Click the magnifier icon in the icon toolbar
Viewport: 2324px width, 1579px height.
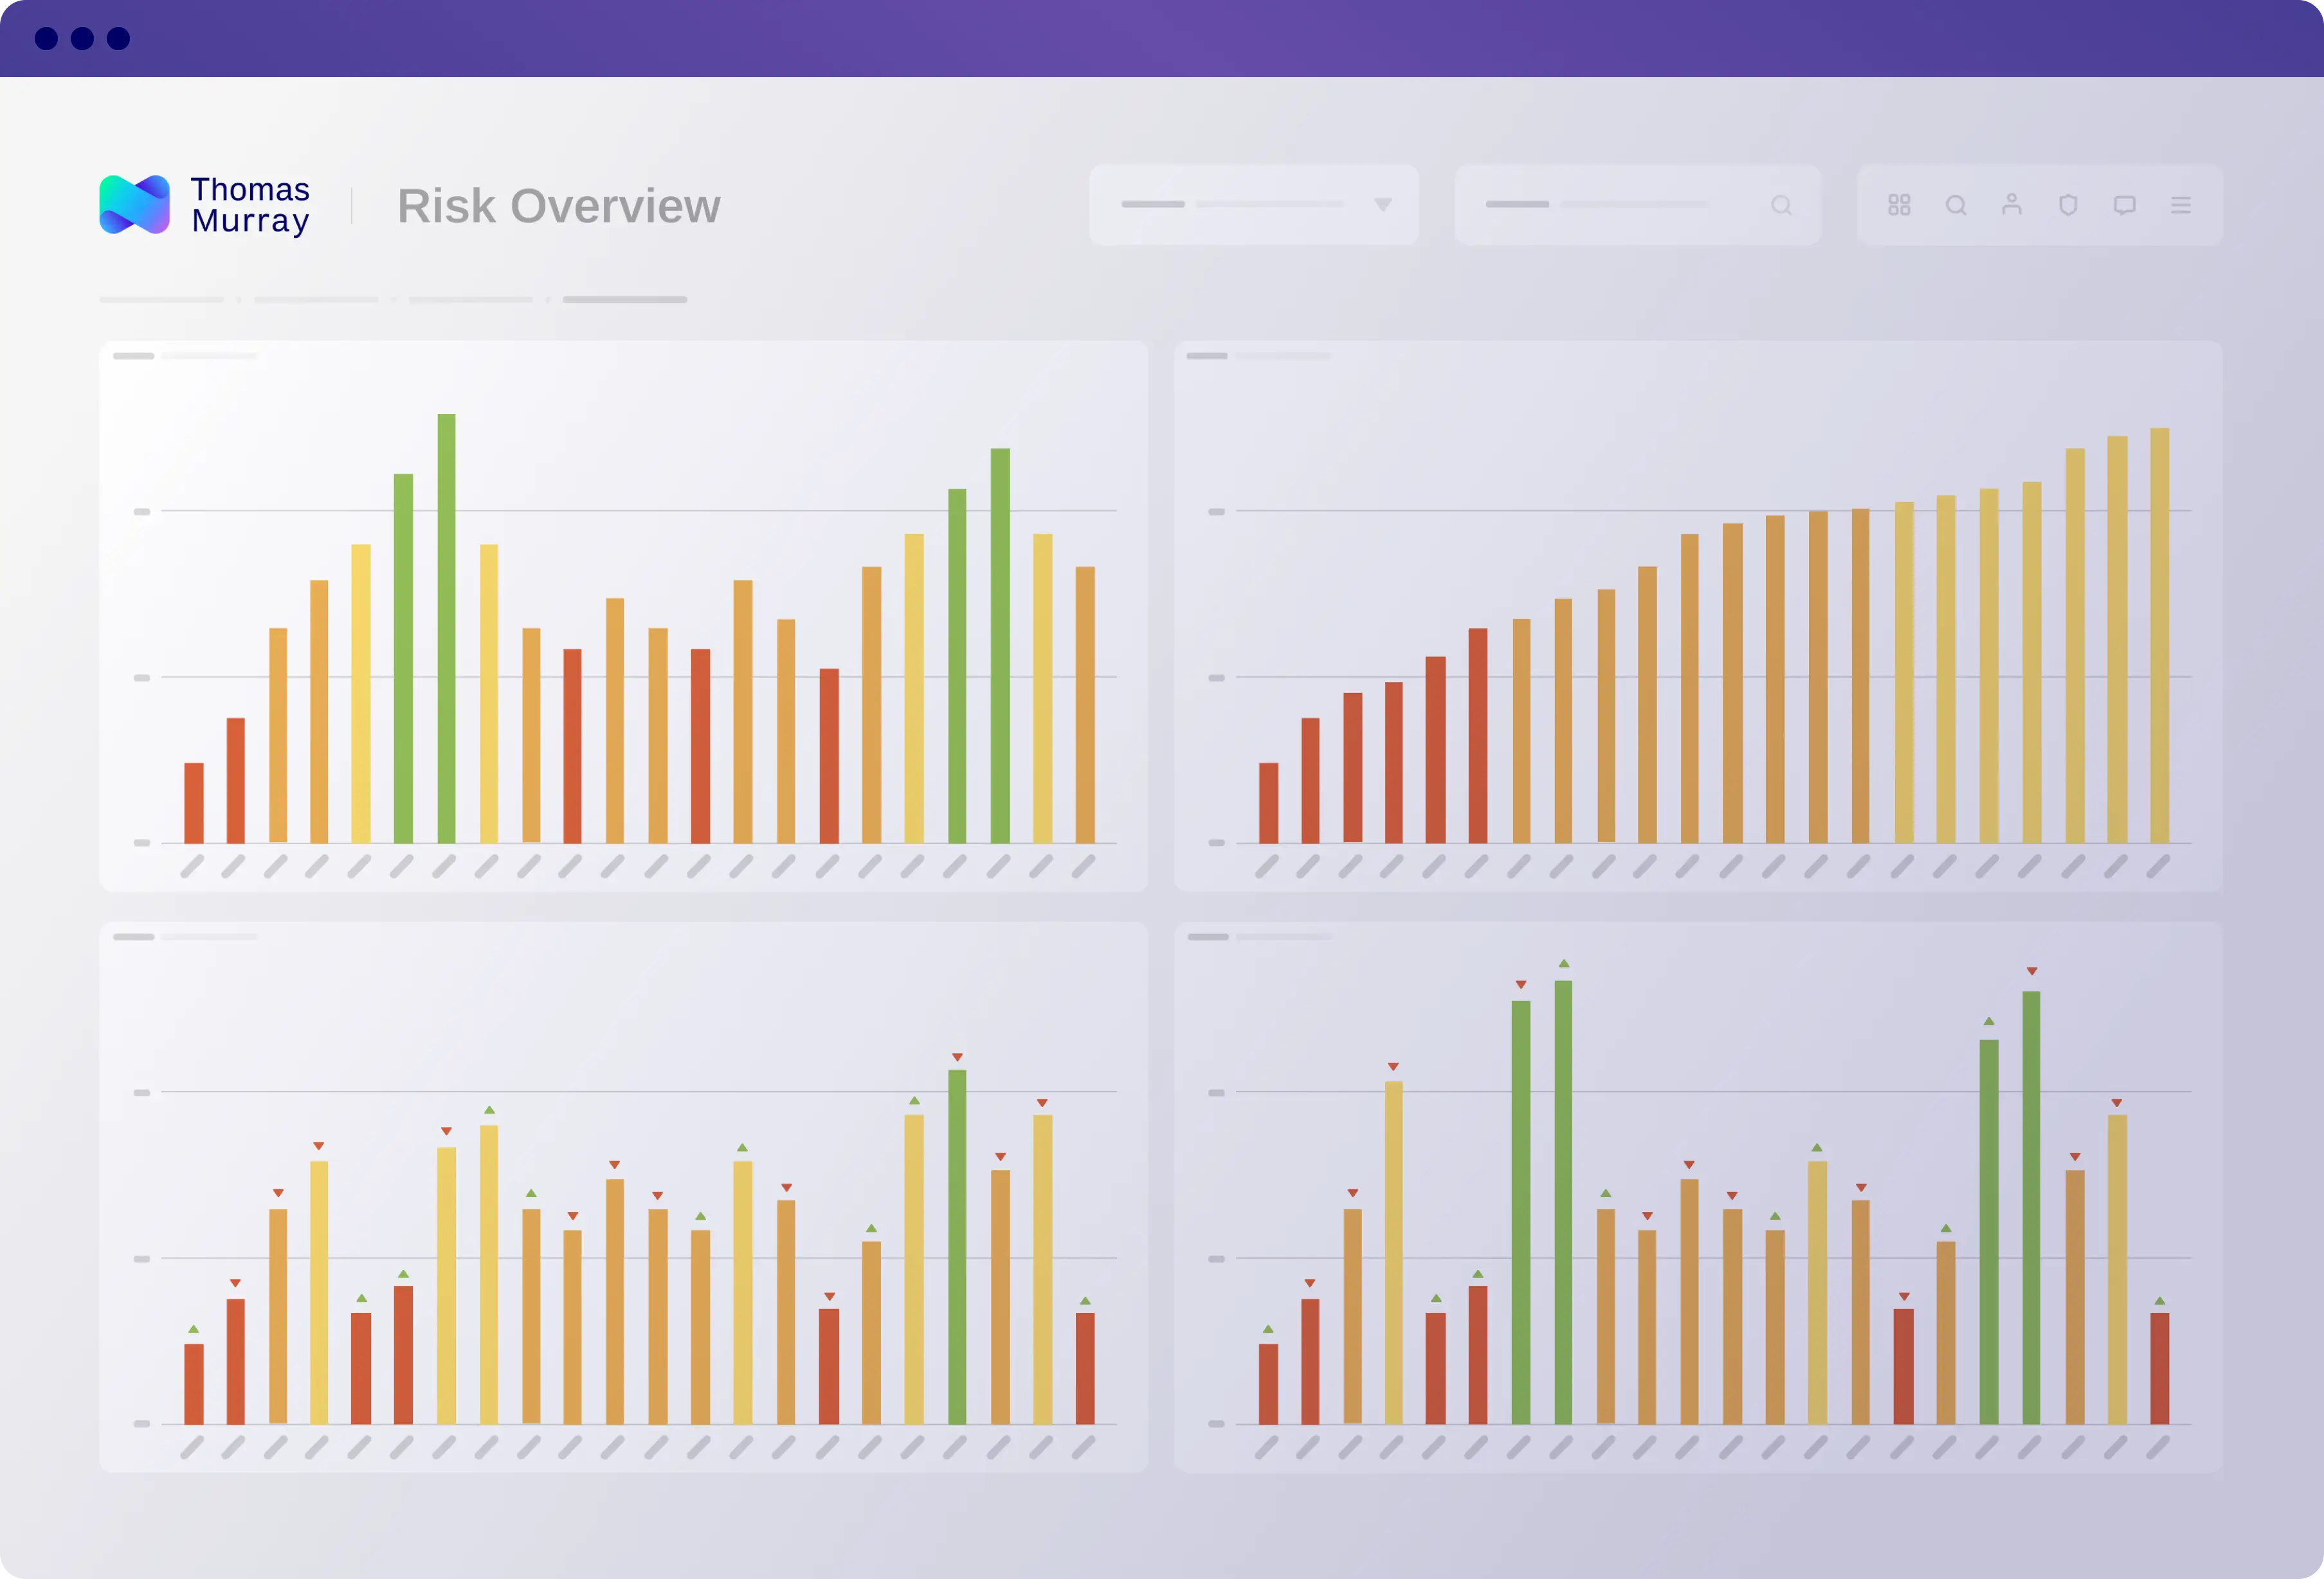click(x=1956, y=205)
